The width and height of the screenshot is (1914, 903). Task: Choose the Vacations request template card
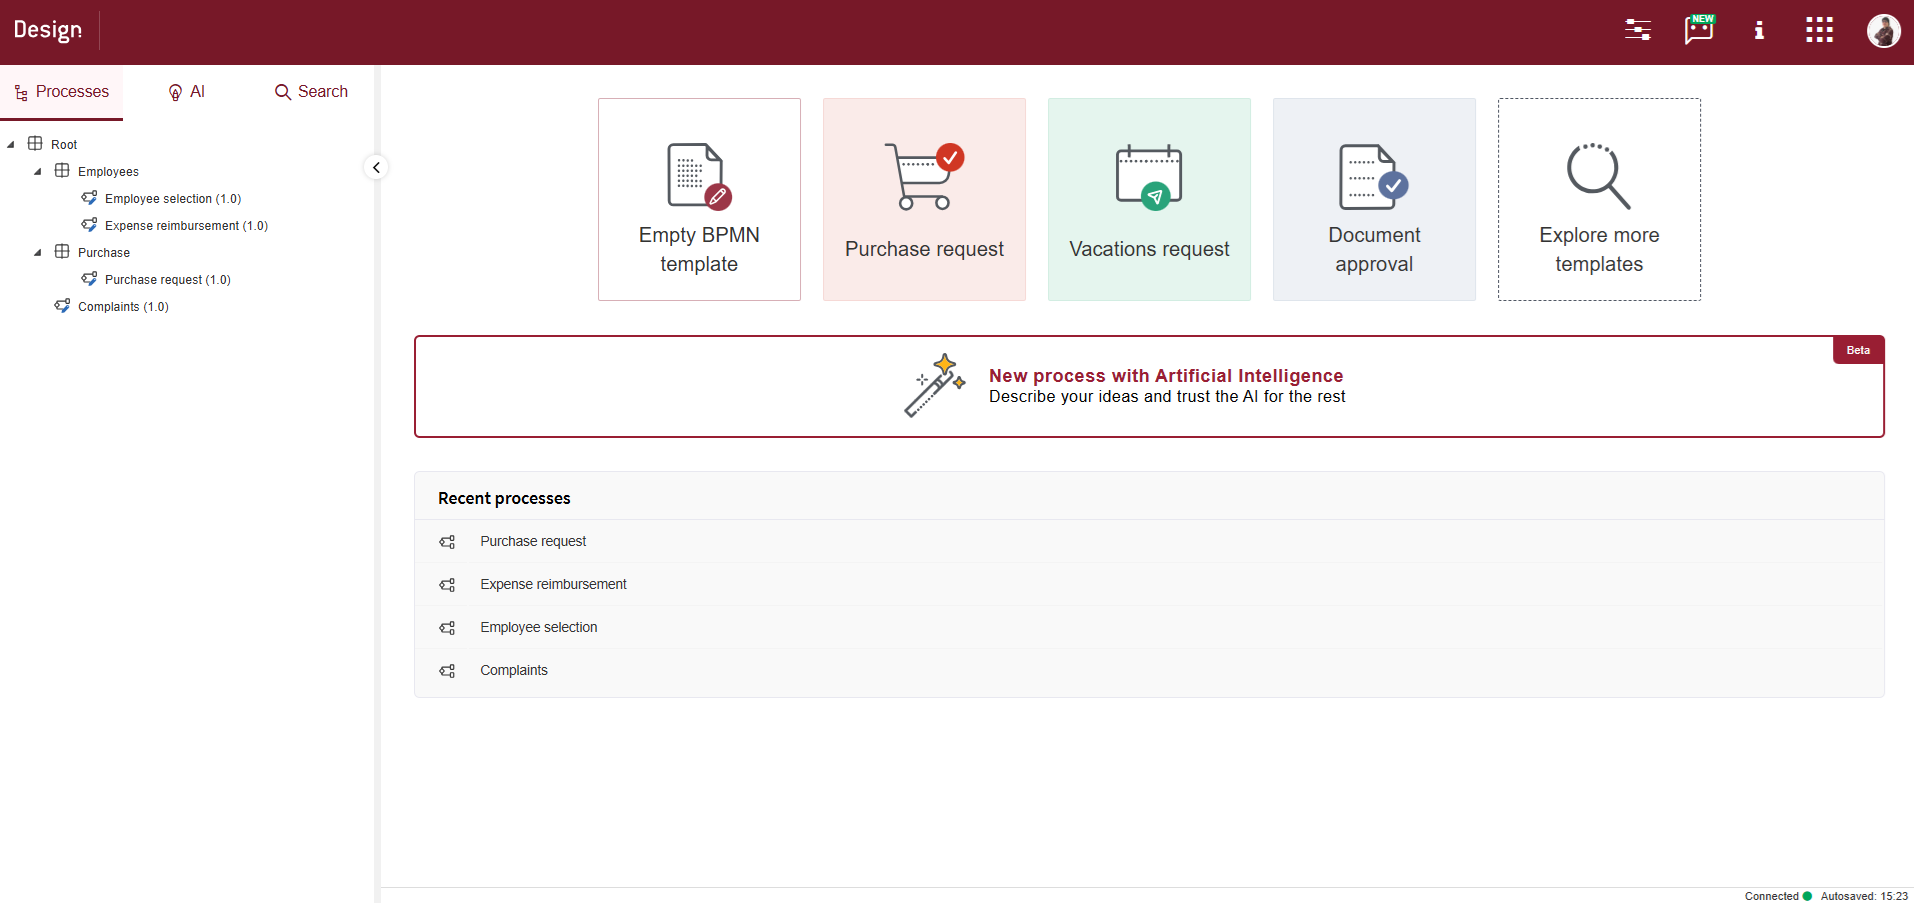pos(1149,199)
